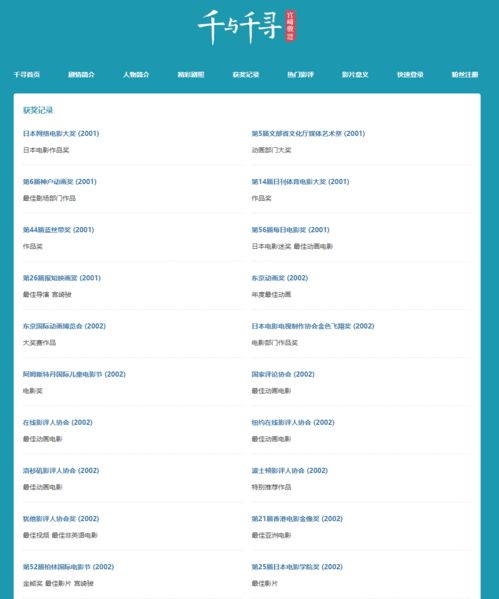Open the 第52届柏林国际电影节 (2002) link

tap(68, 567)
